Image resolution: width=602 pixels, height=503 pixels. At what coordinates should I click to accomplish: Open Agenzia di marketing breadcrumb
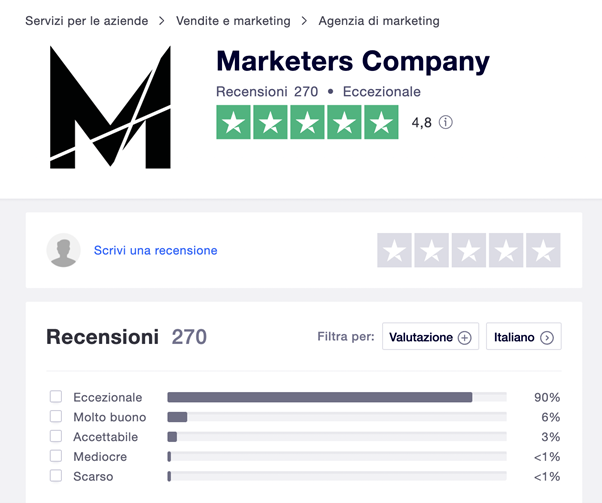379,21
